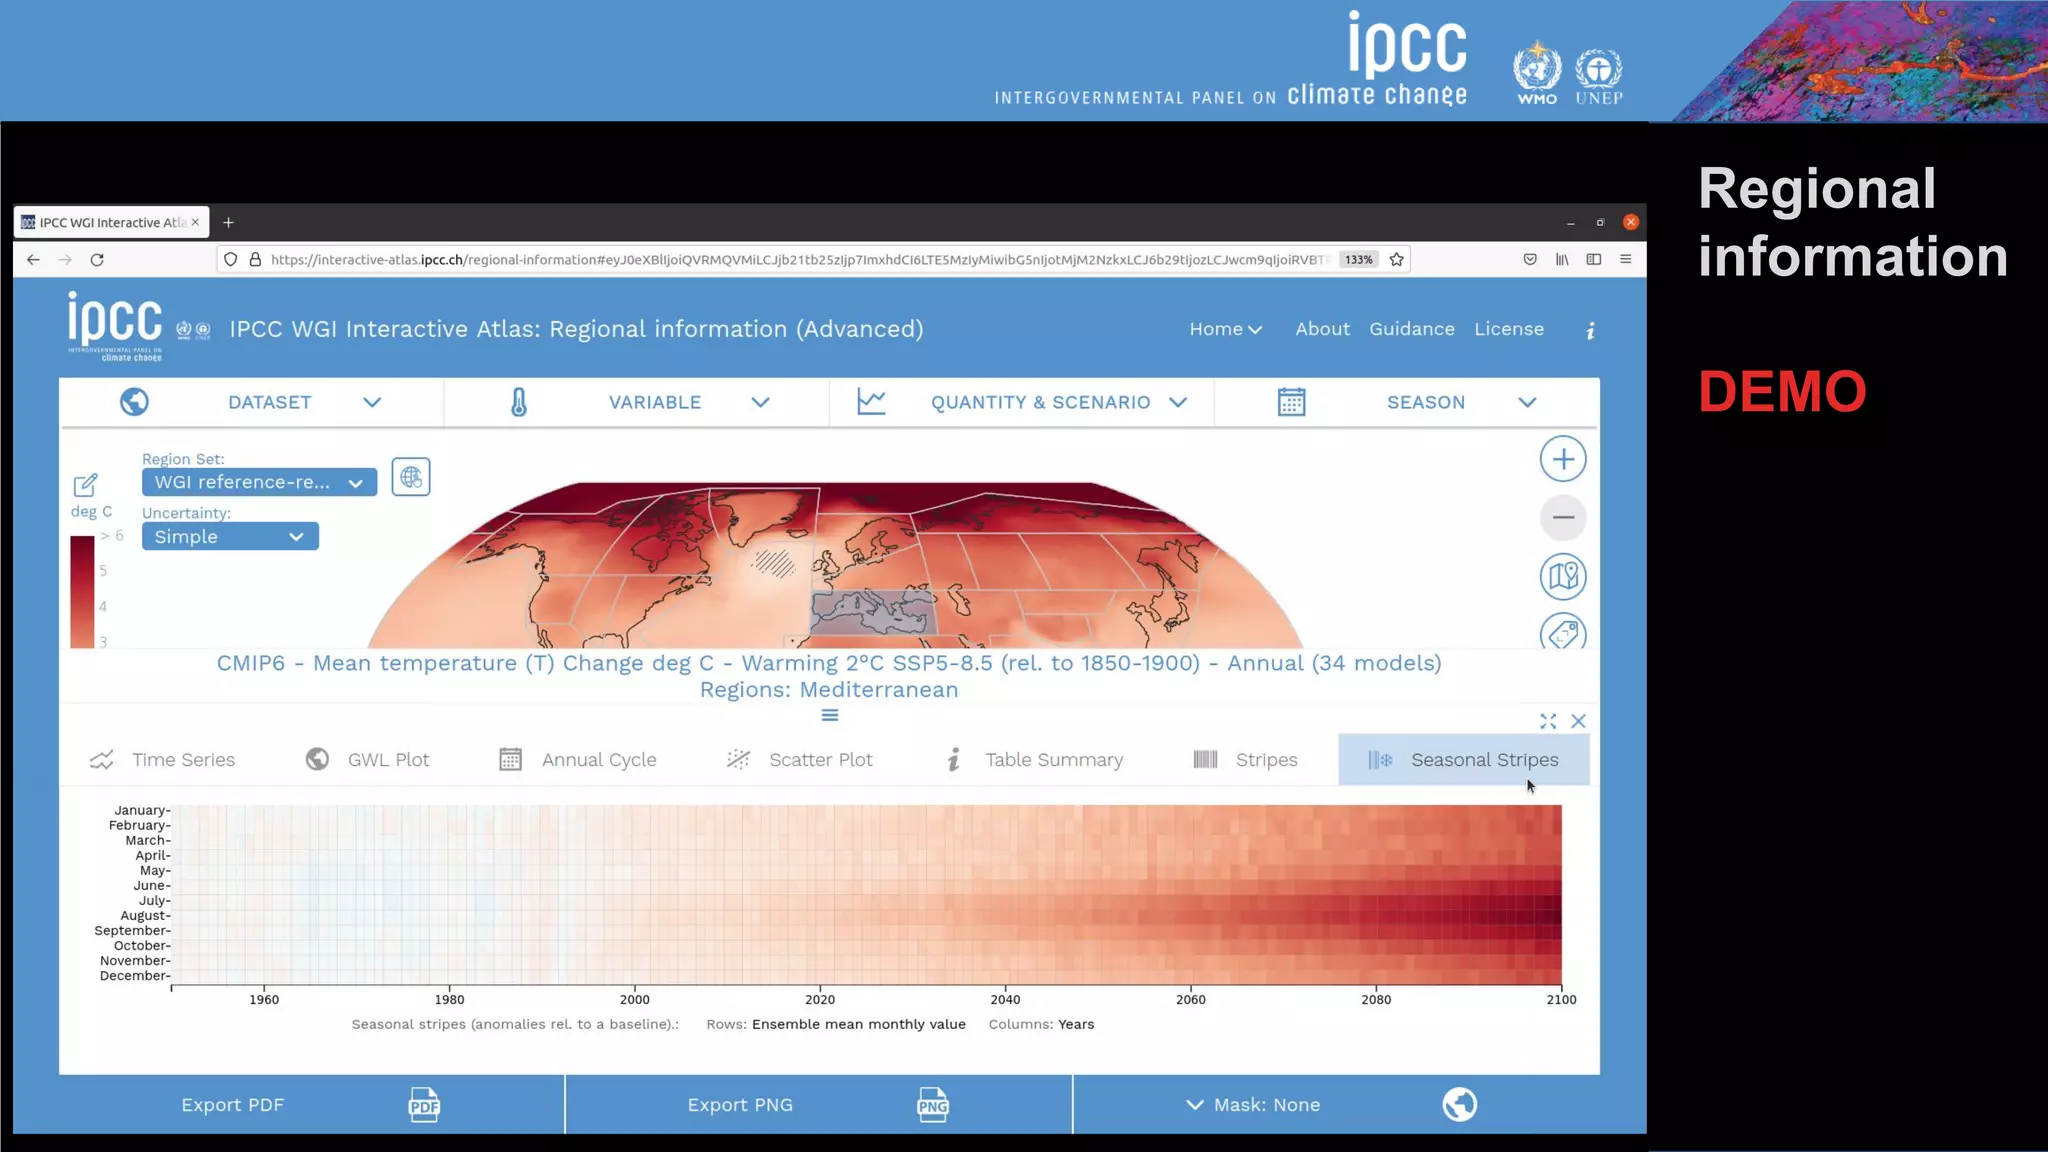Click the thermometer Variable icon
The width and height of the screenshot is (2048, 1152).
[x=519, y=402]
